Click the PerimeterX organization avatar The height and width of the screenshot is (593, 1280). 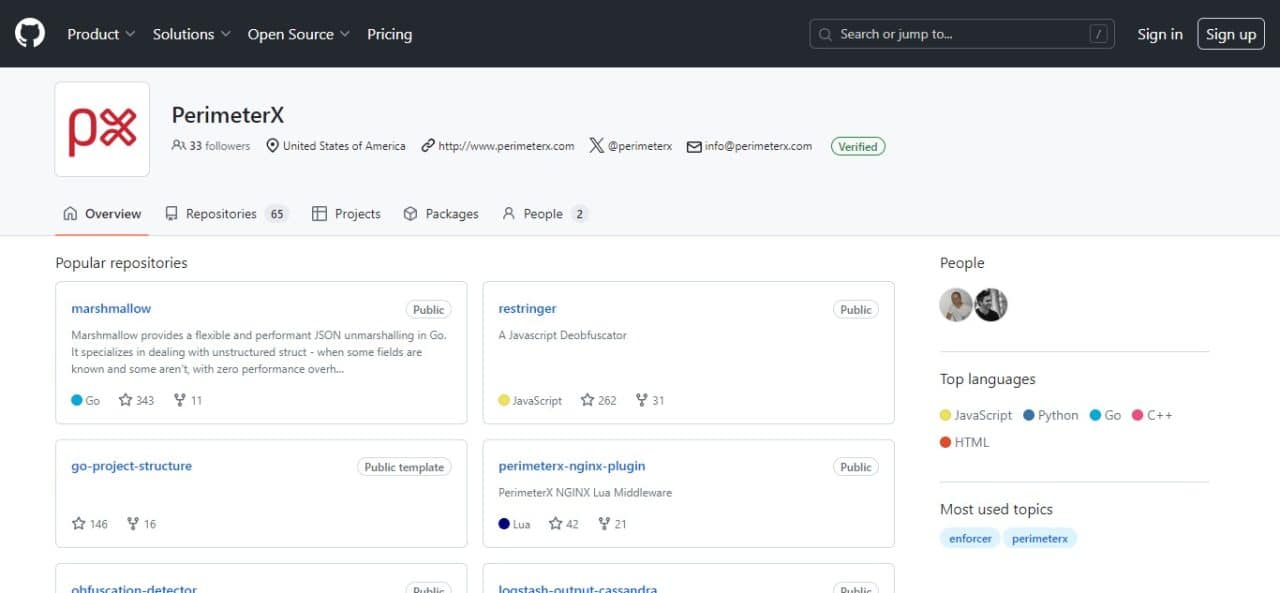[x=102, y=129]
